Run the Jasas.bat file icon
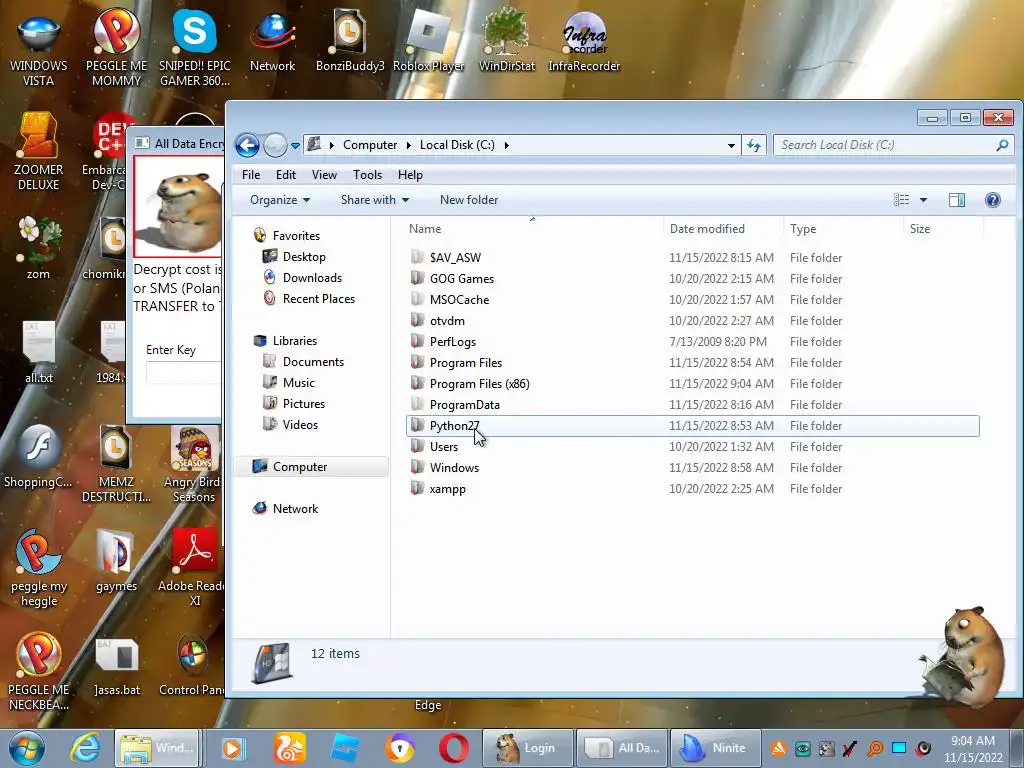The height and width of the screenshot is (768, 1024). (x=117, y=666)
